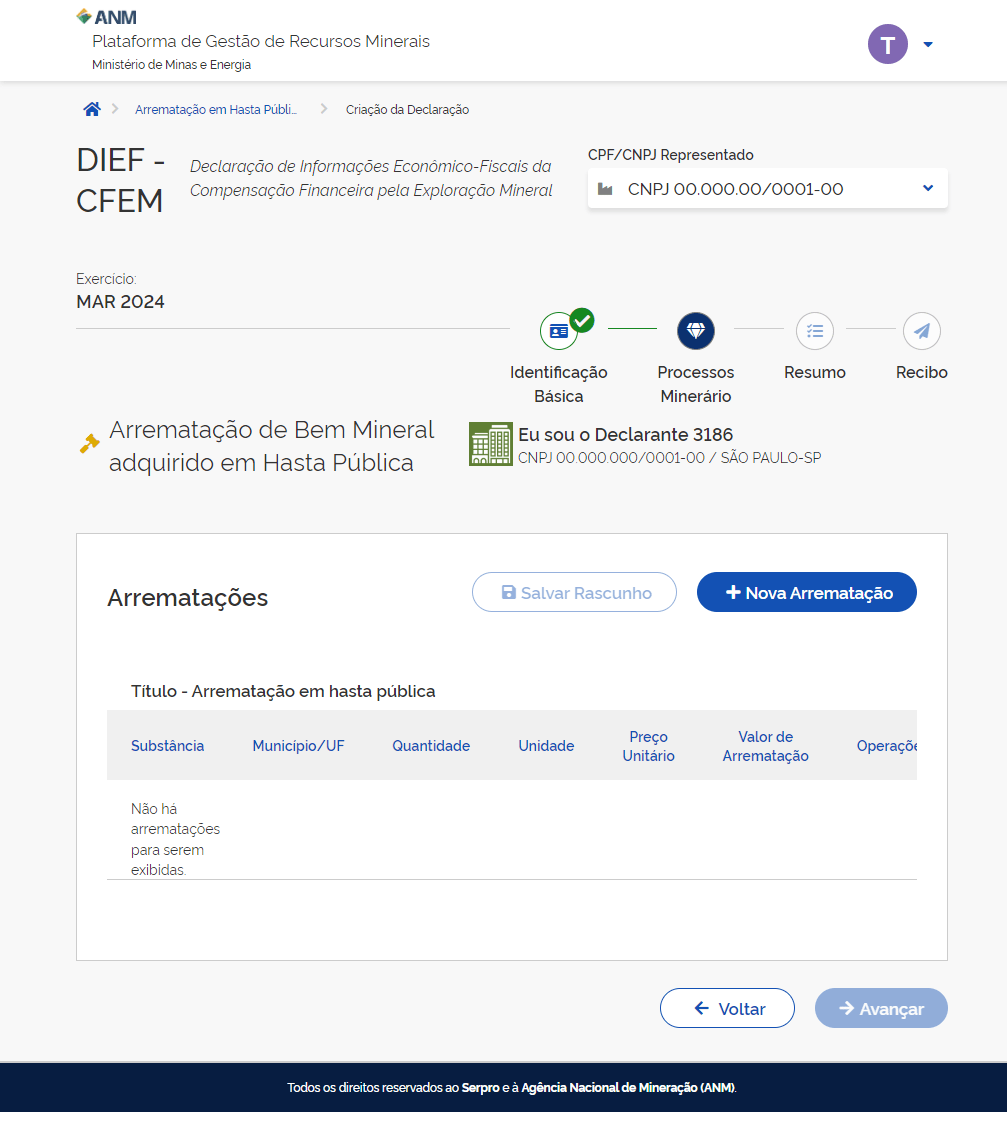This screenshot has height=1129, width=1007.
Task: Click the gavel auction icon
Action: (90, 443)
